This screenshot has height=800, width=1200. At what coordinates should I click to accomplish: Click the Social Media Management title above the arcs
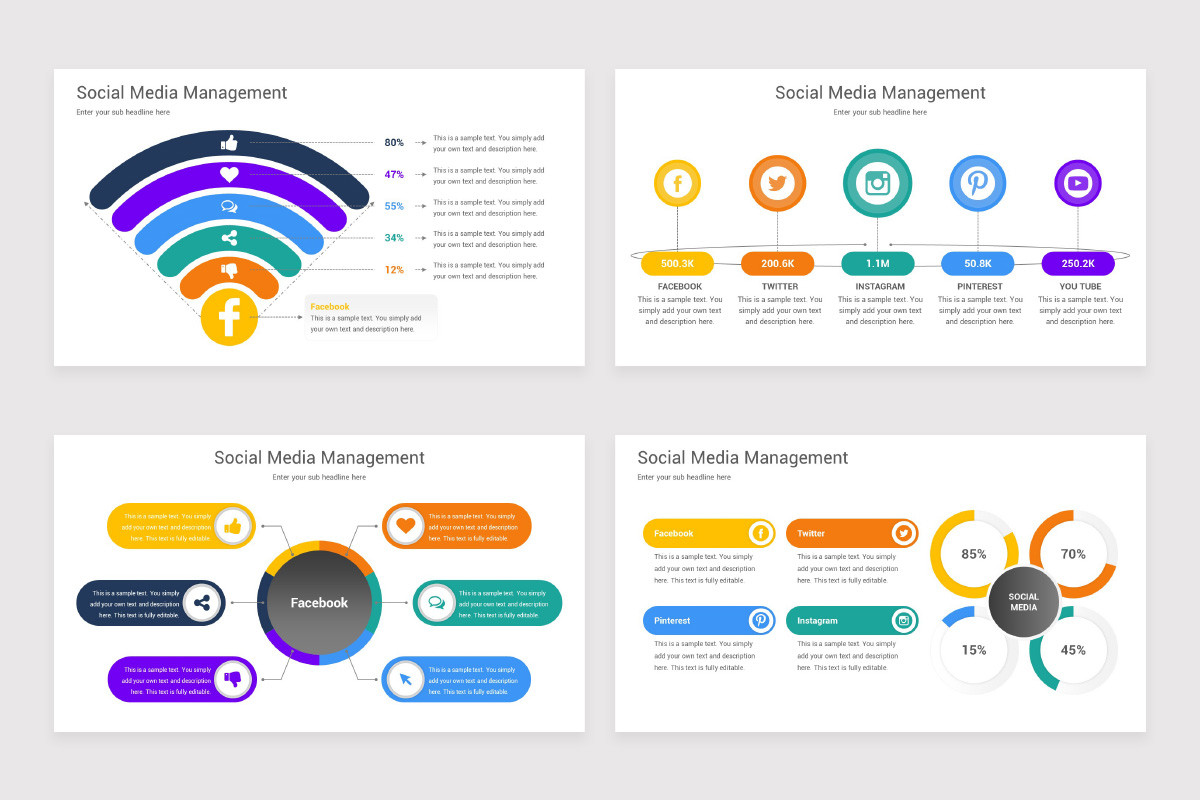coord(182,93)
